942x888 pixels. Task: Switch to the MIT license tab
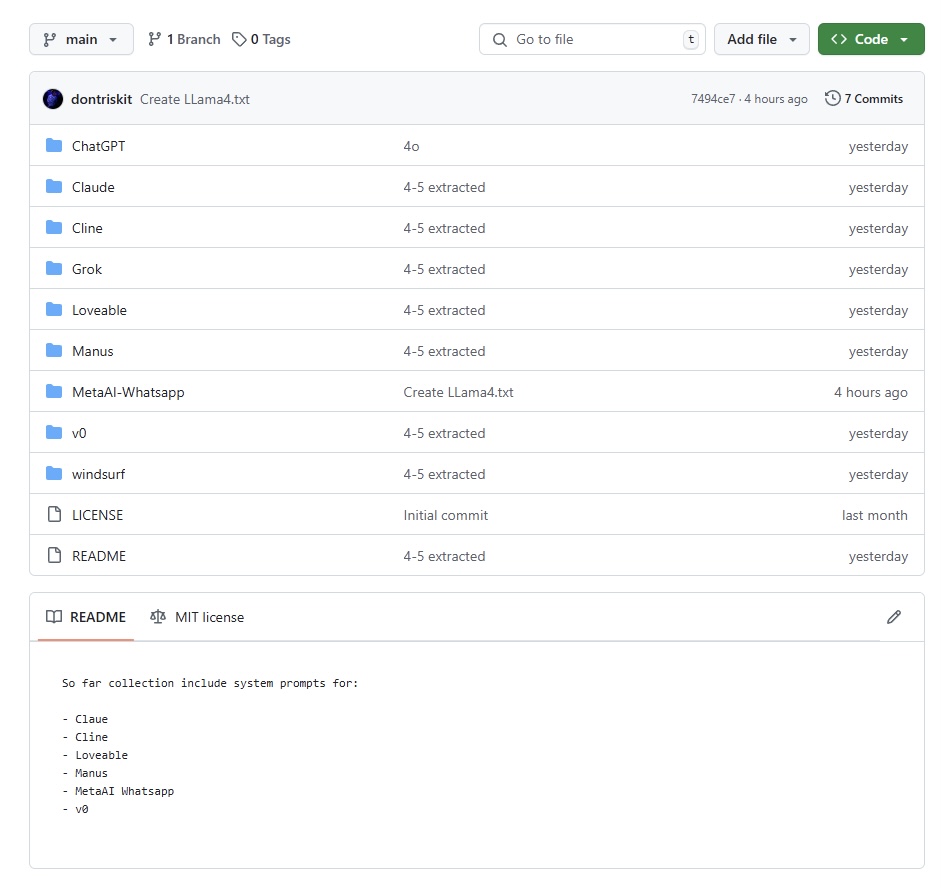coord(197,617)
